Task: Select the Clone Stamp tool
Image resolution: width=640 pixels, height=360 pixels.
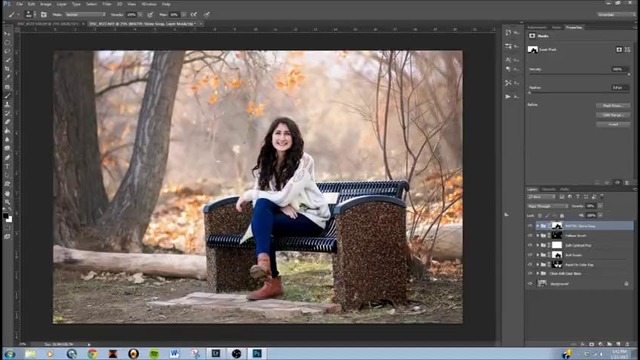Action: (x=7, y=104)
